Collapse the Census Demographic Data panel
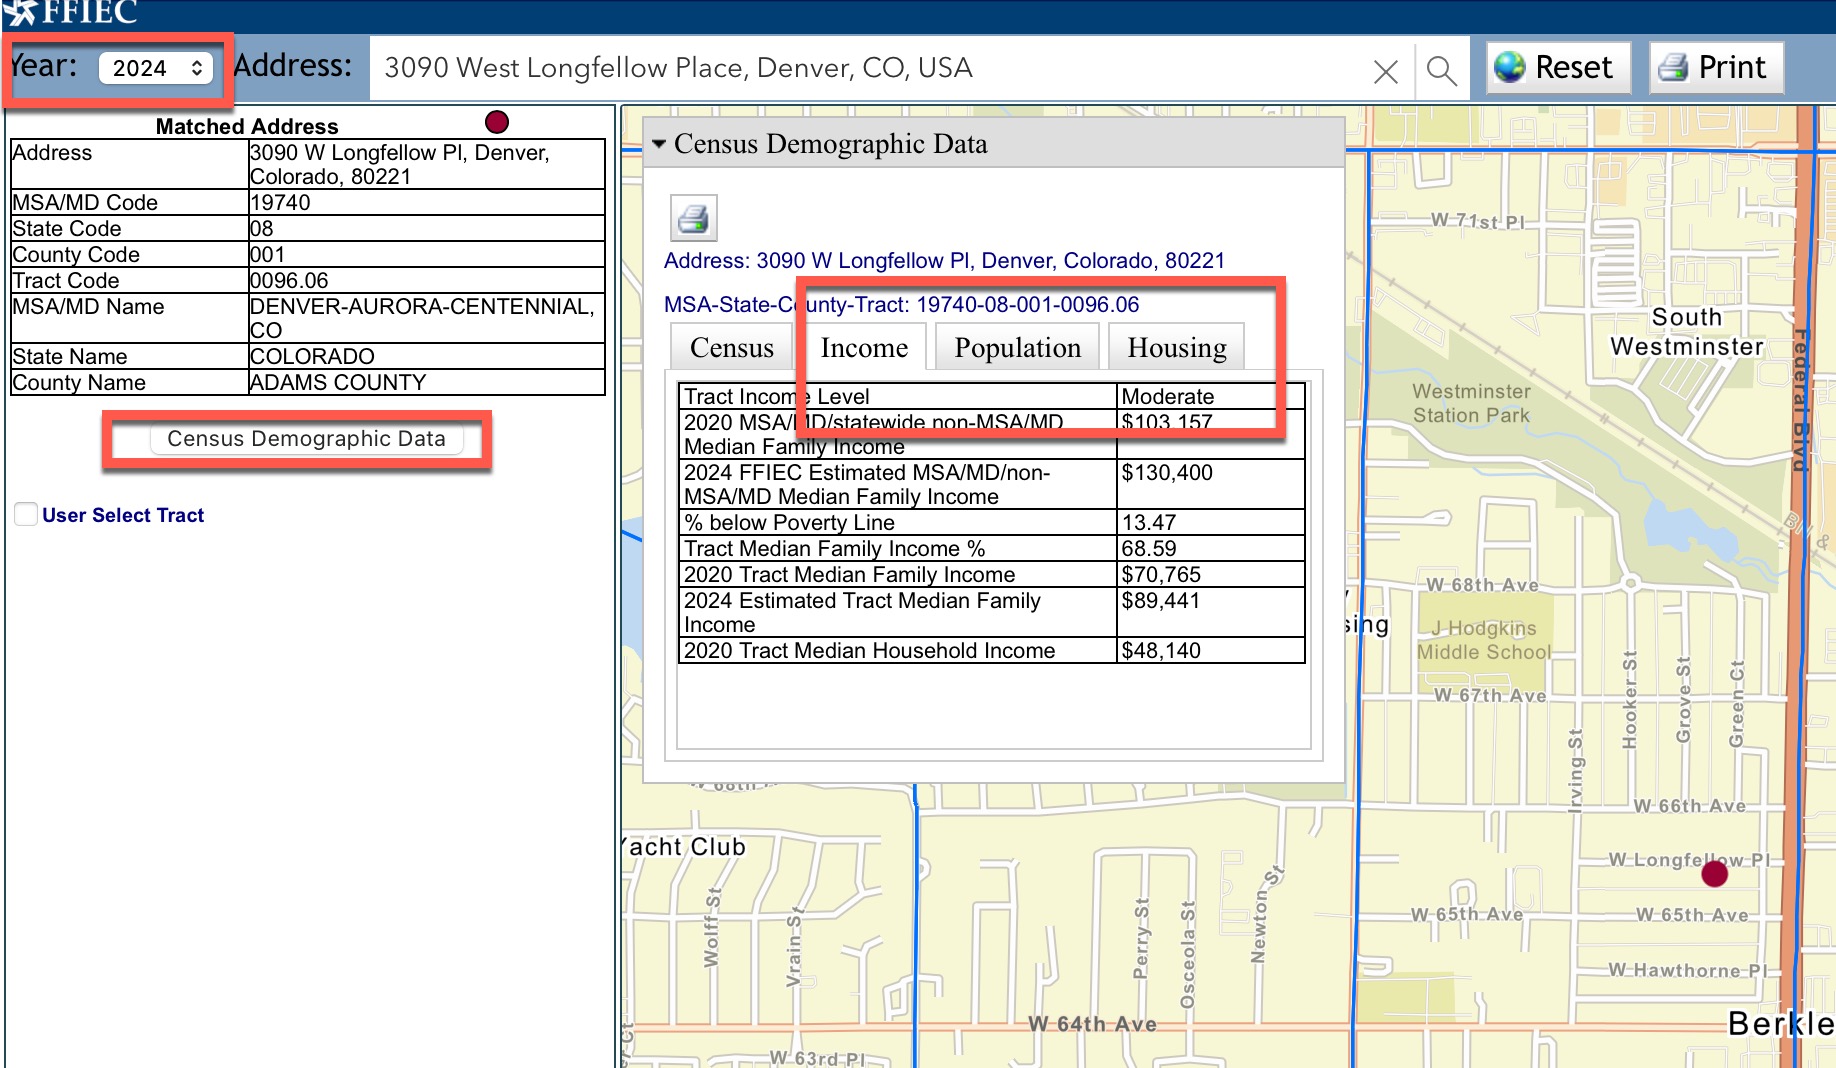This screenshot has height=1068, width=1836. (x=659, y=144)
